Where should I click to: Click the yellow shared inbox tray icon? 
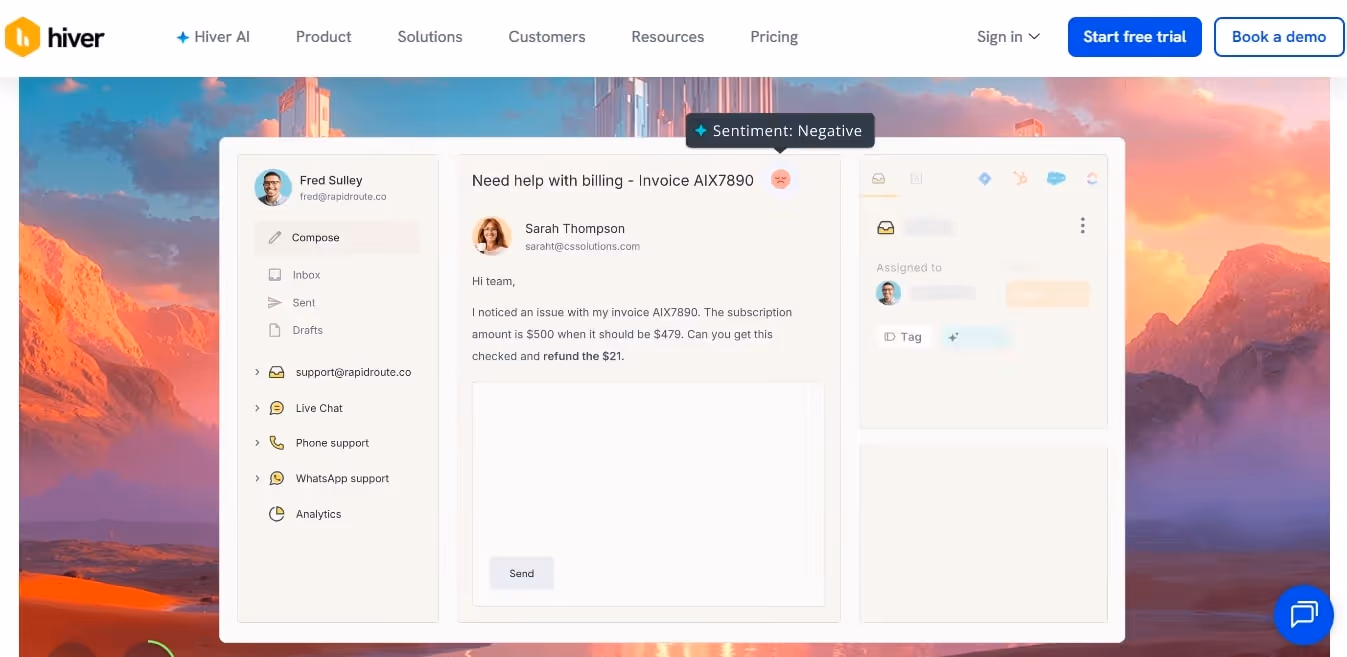(886, 227)
